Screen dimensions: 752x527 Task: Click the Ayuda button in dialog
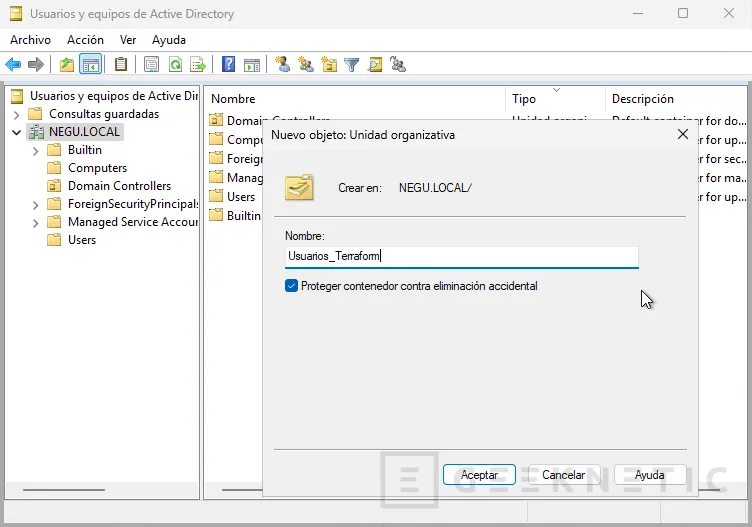pos(650,475)
